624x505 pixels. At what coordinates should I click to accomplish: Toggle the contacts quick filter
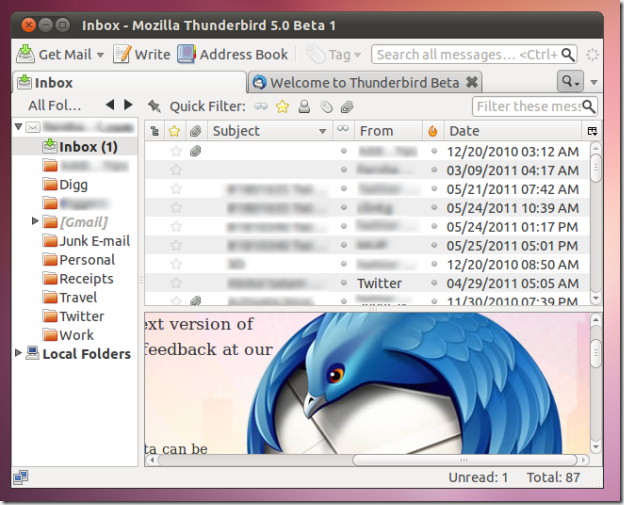pos(304,106)
